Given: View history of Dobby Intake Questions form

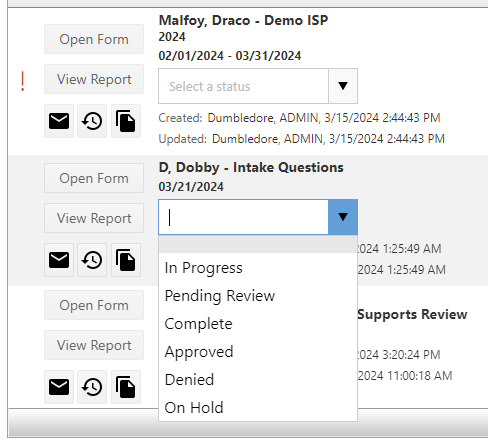Looking at the screenshot, I should [92, 260].
